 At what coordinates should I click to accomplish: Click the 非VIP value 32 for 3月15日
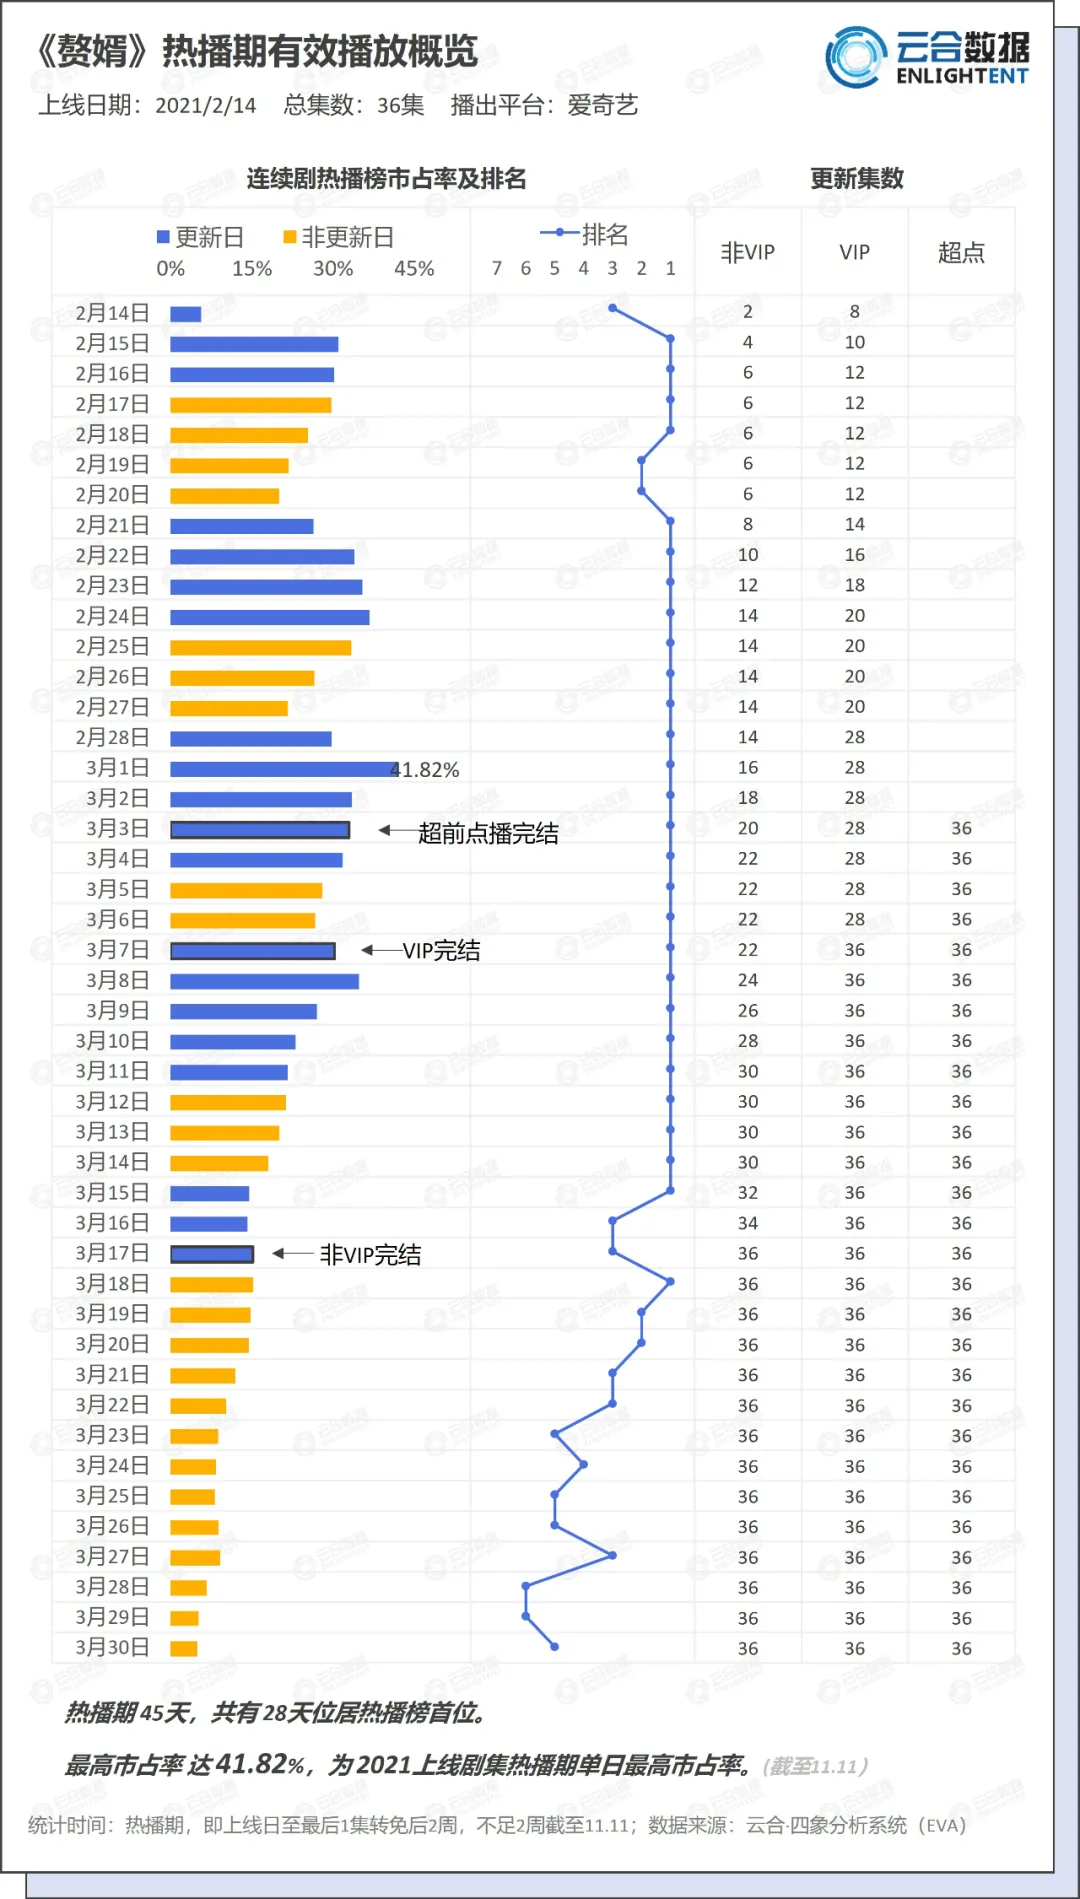[748, 1193]
